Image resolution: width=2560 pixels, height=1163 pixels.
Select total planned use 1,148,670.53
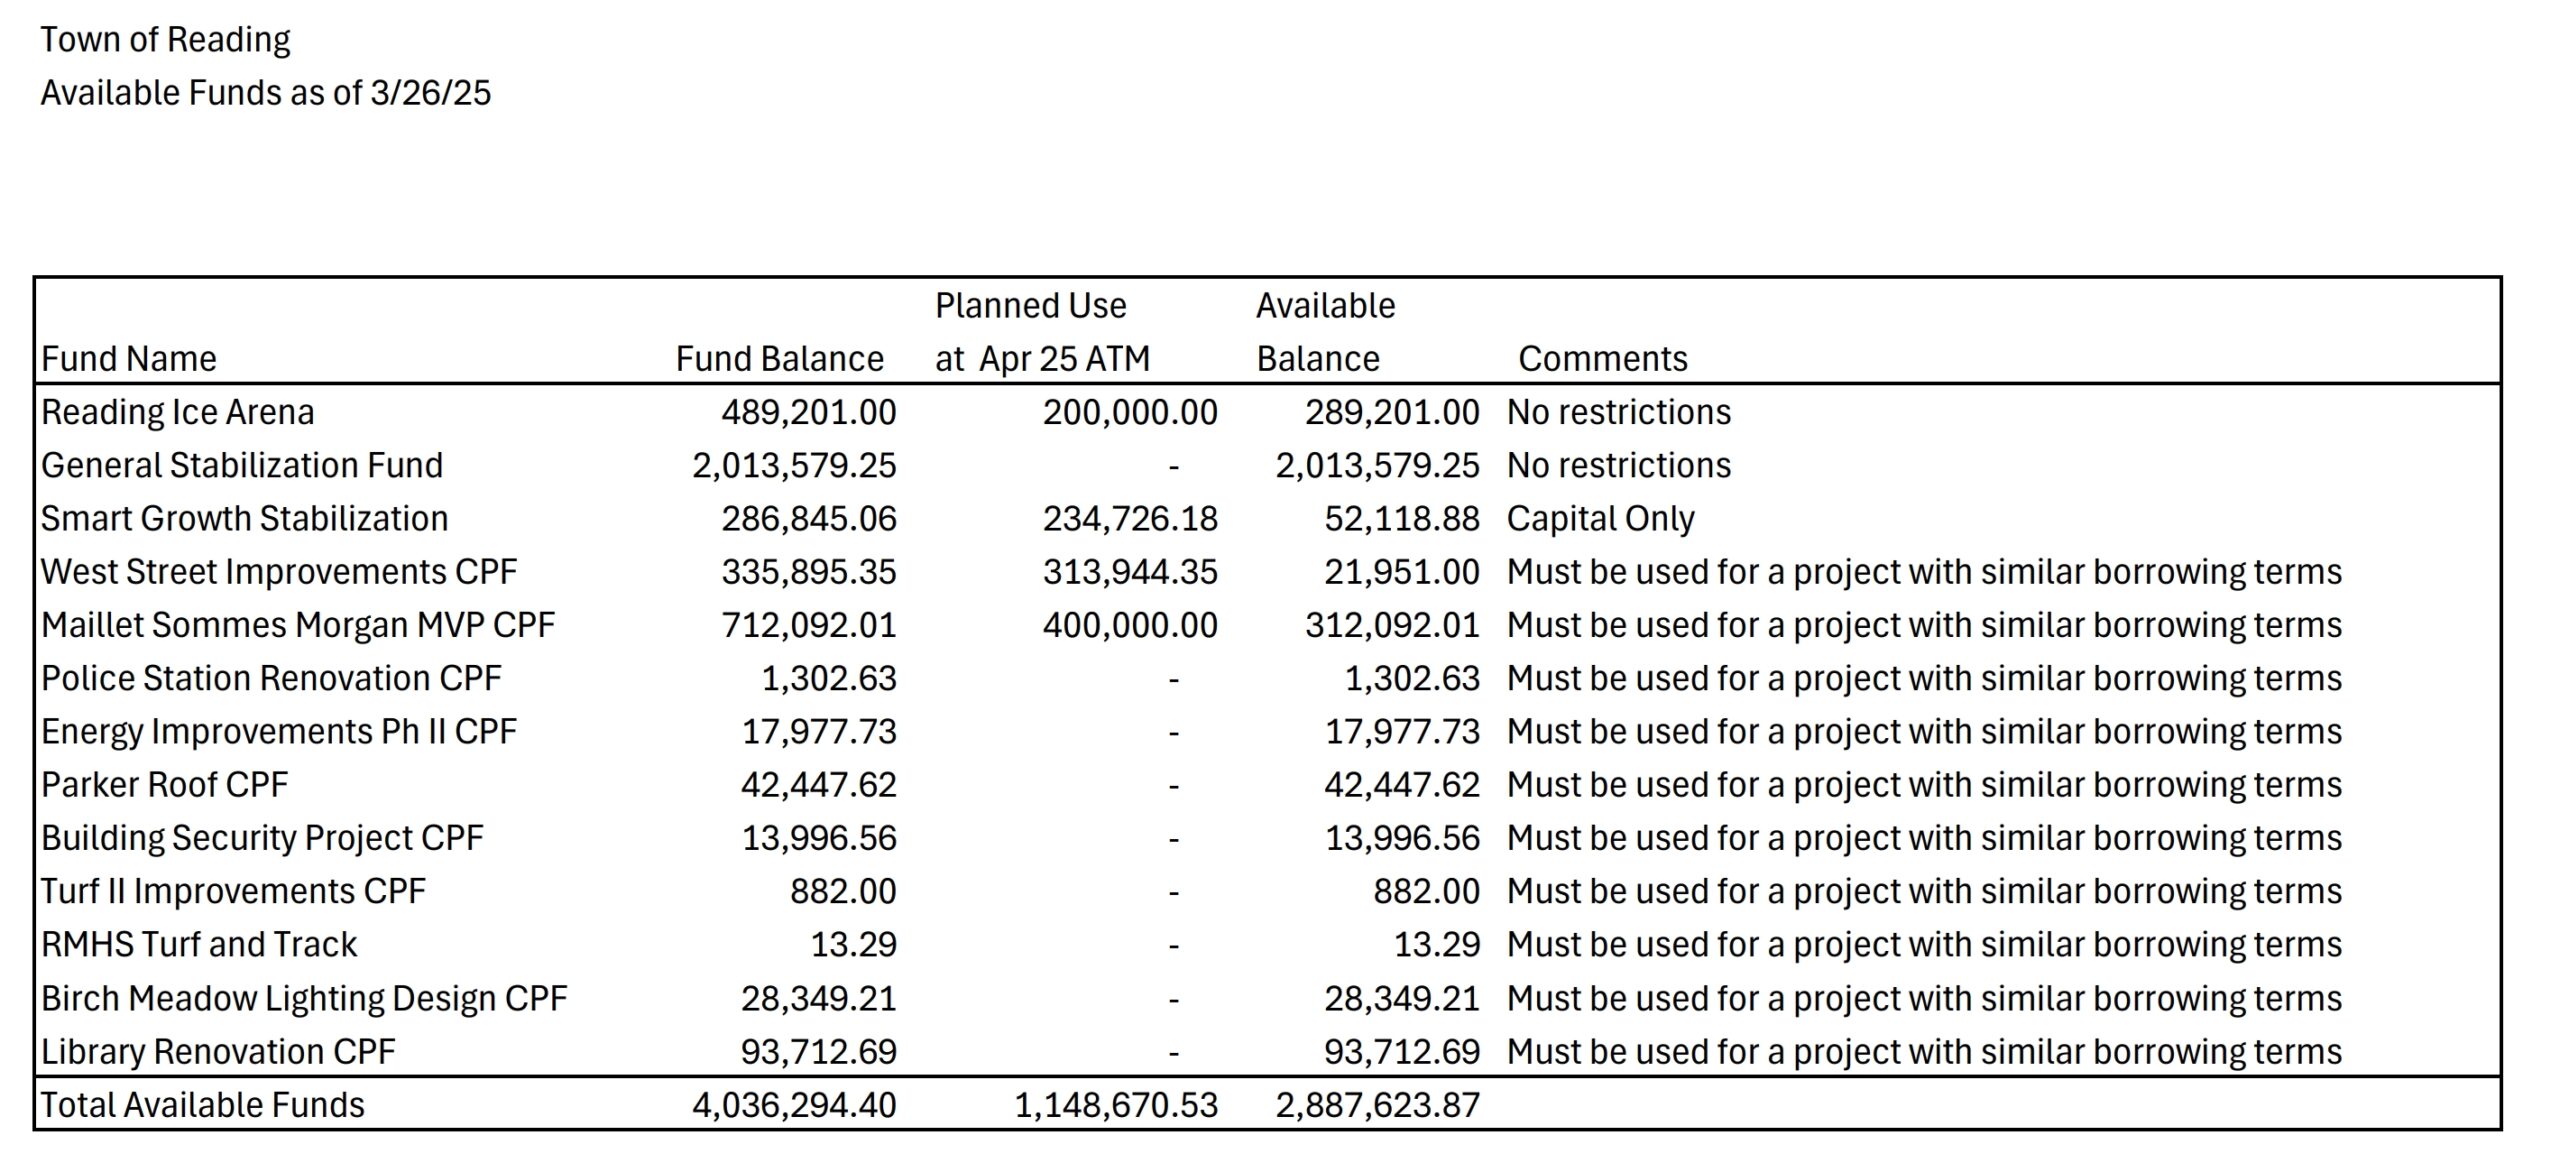click(x=1116, y=1105)
